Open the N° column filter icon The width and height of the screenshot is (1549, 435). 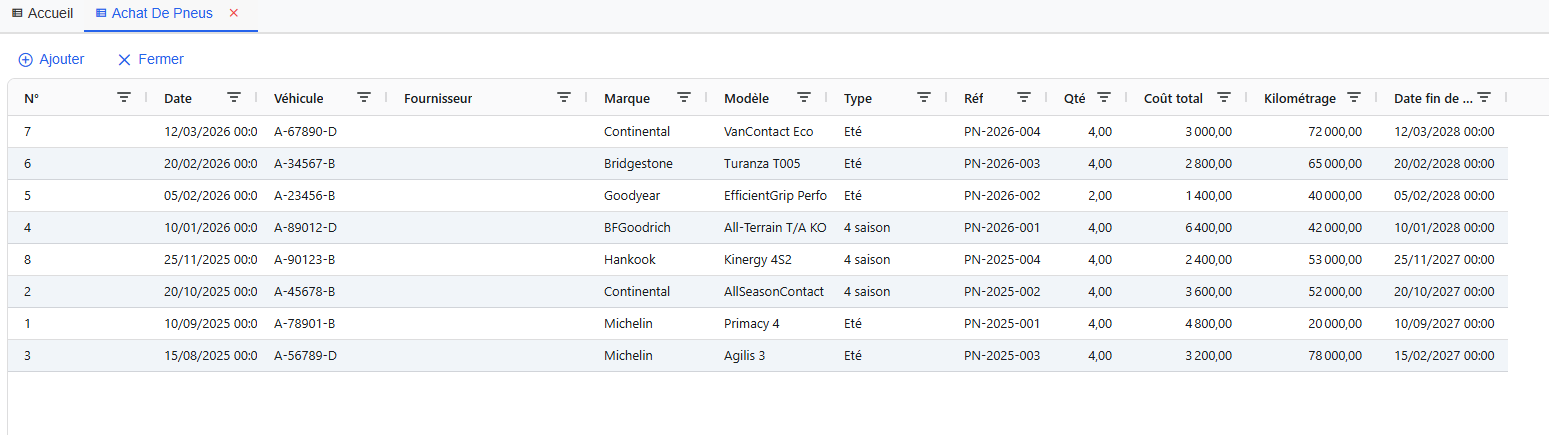[124, 97]
